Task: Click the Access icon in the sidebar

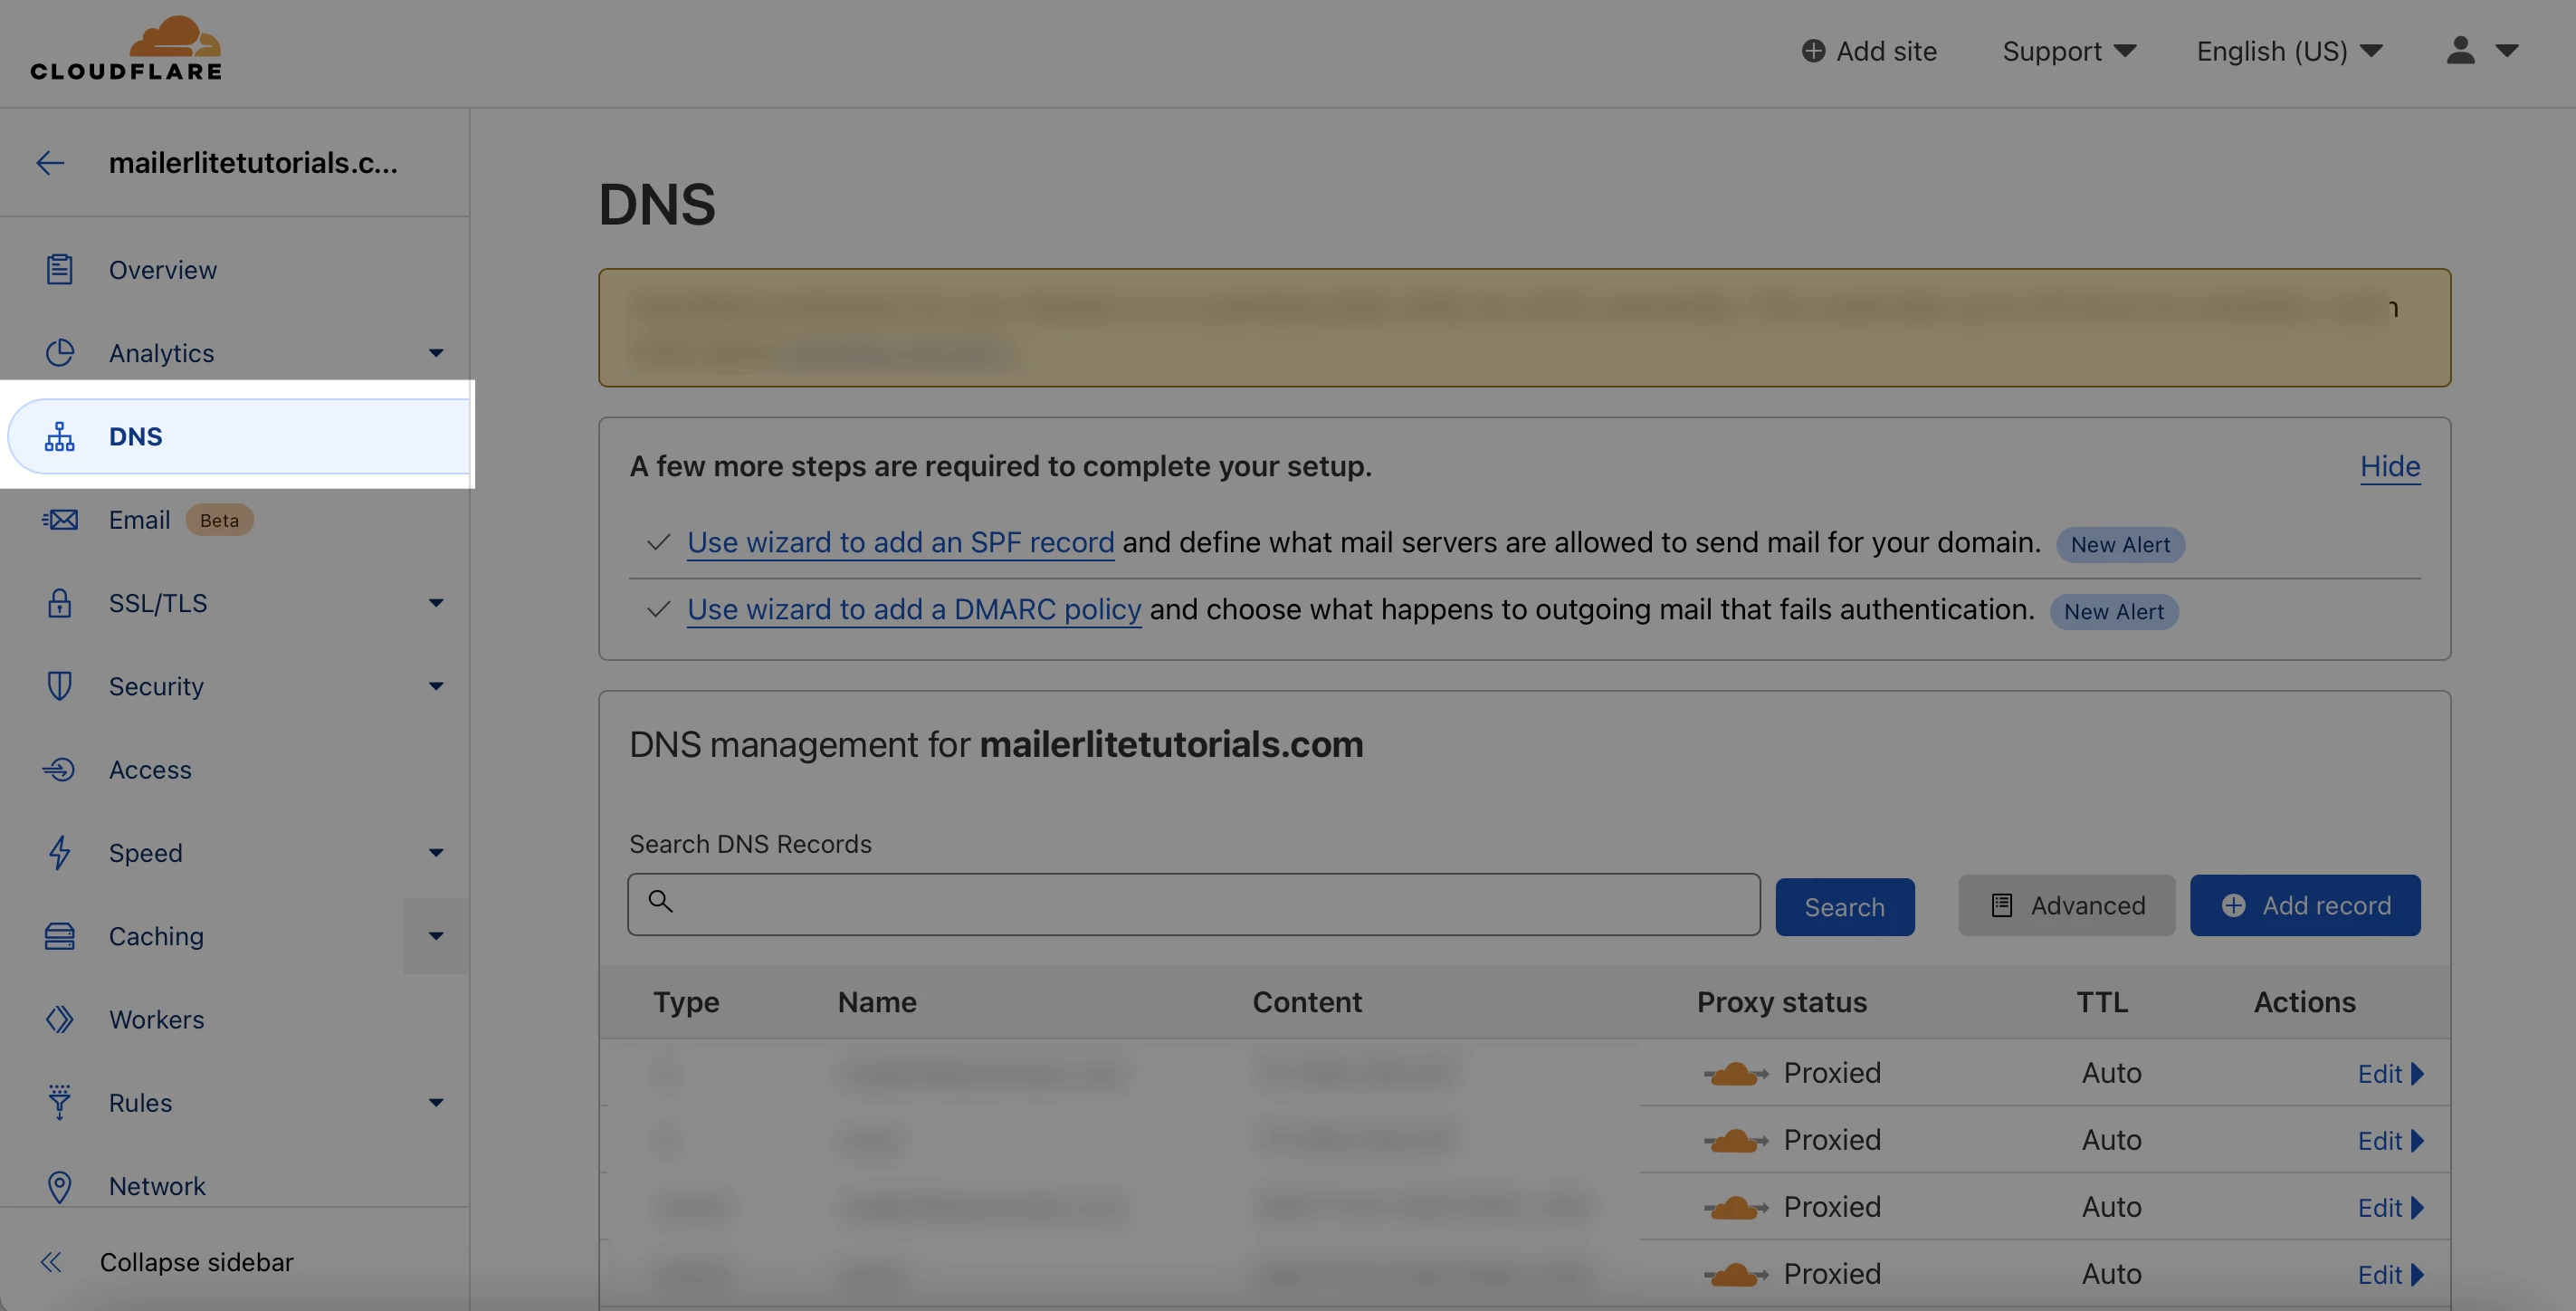Action: (59, 769)
